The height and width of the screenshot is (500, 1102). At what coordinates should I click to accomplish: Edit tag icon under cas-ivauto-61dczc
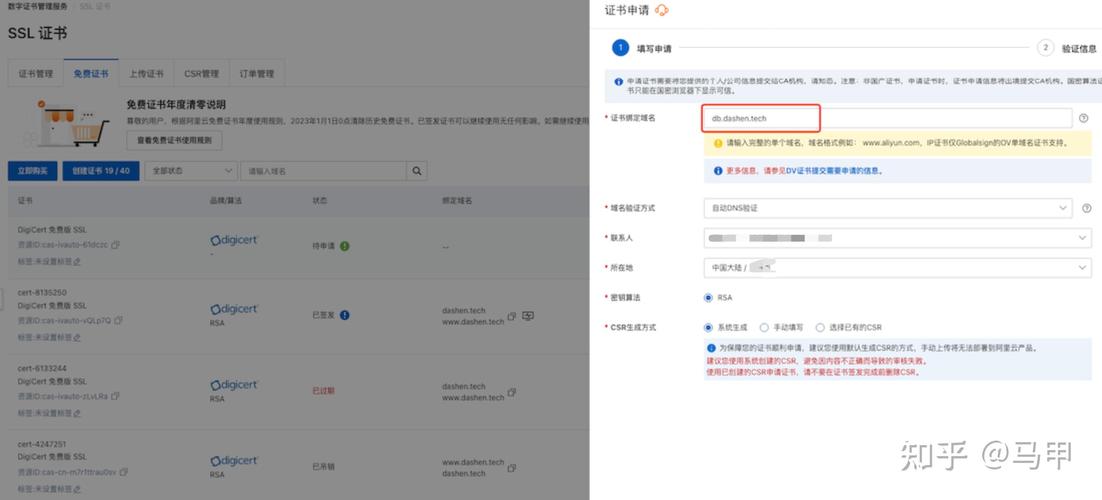77,262
